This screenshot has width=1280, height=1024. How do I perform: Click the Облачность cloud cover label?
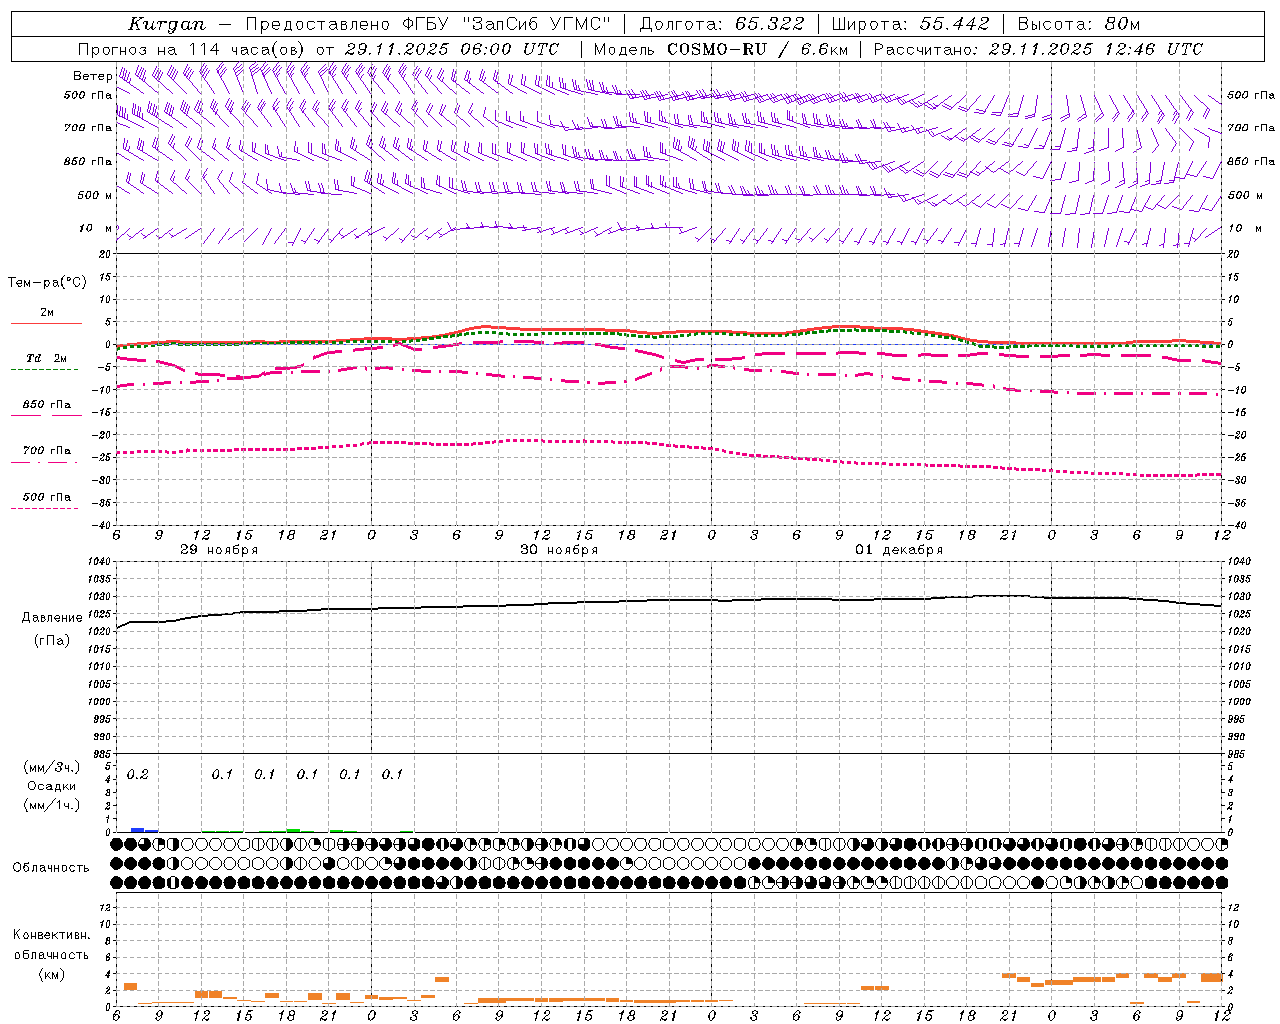tap(51, 868)
